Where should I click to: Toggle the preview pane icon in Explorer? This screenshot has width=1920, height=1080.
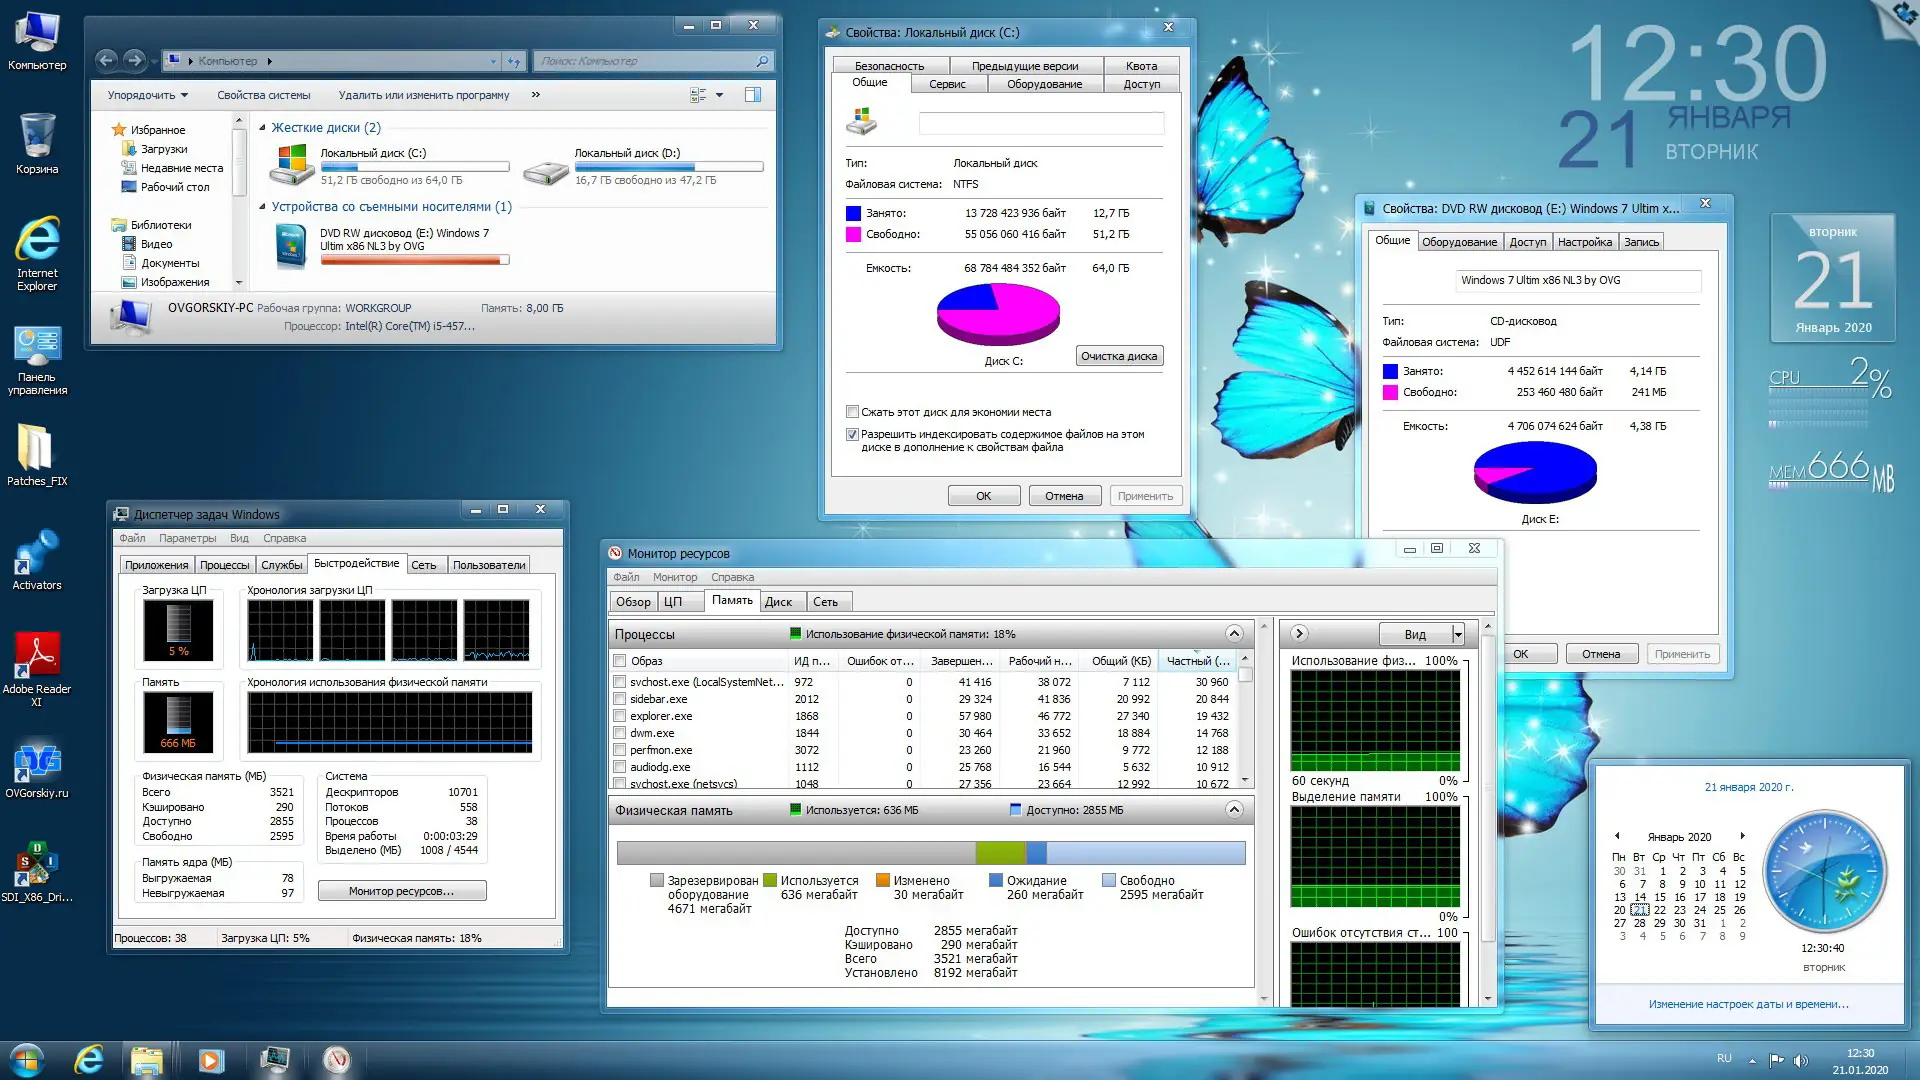coord(753,95)
